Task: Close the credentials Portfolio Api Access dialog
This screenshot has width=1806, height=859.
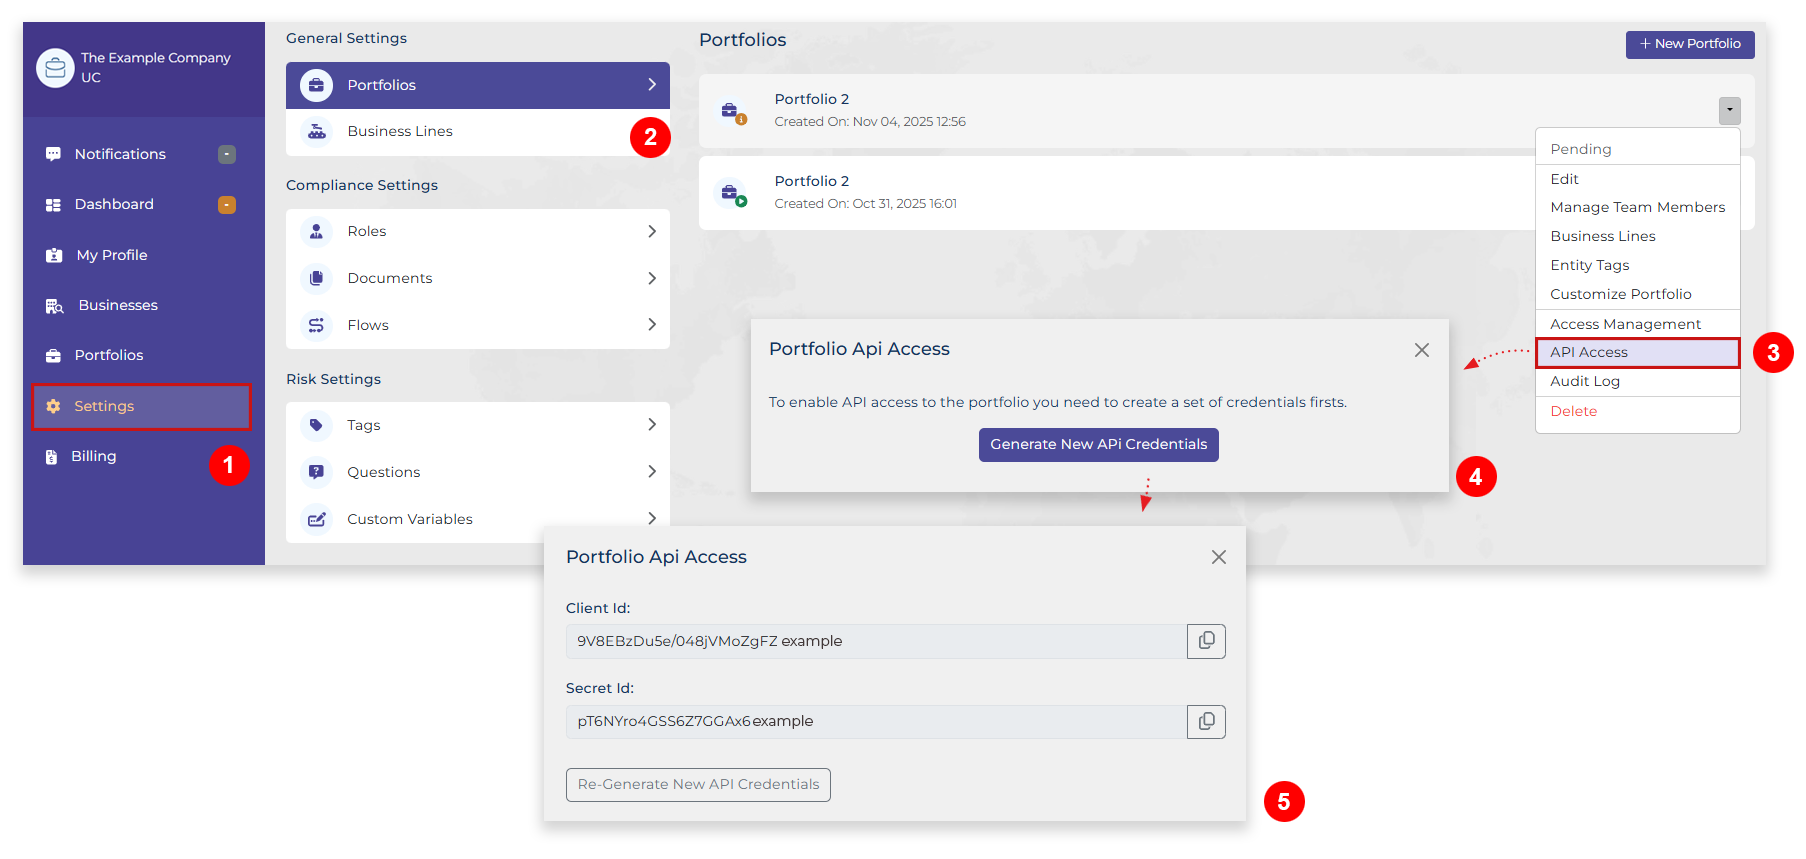Action: click(1218, 557)
